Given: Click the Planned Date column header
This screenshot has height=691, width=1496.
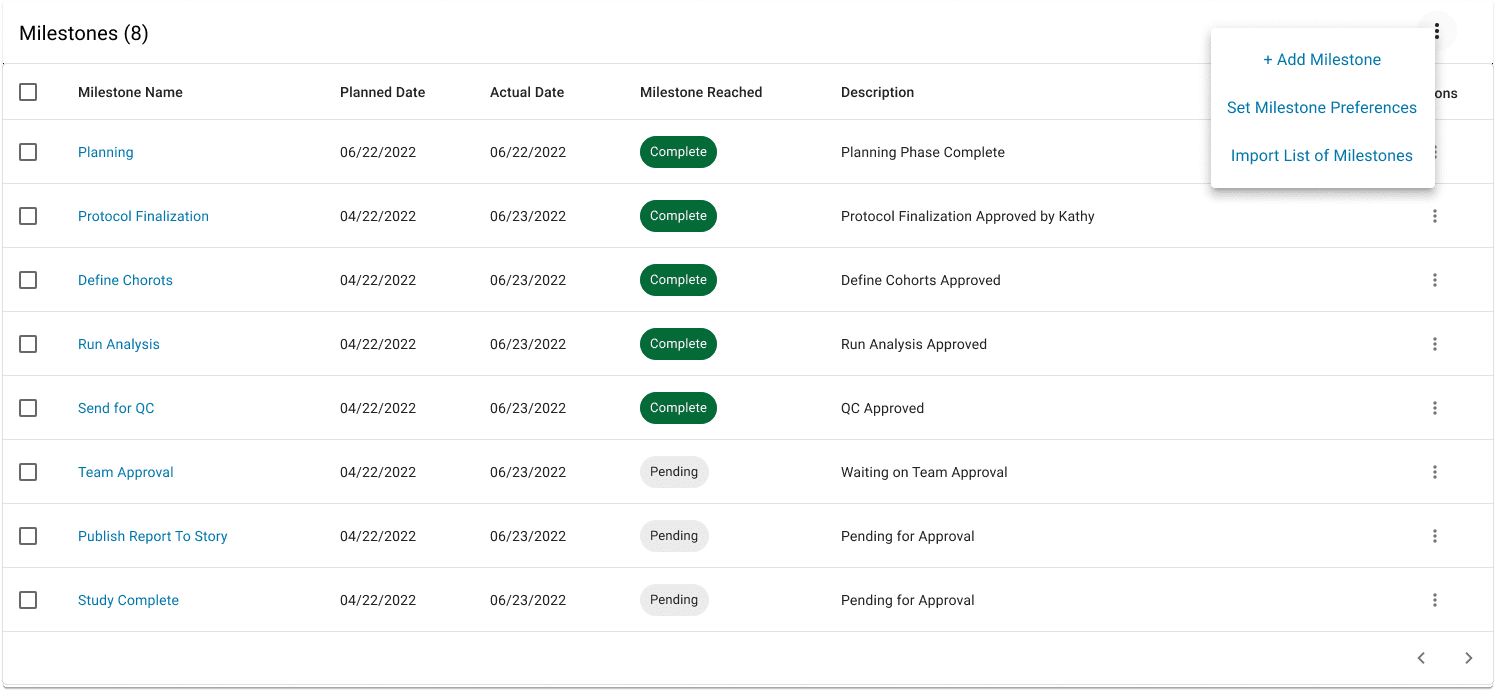Looking at the screenshot, I should pyautogui.click(x=382, y=92).
